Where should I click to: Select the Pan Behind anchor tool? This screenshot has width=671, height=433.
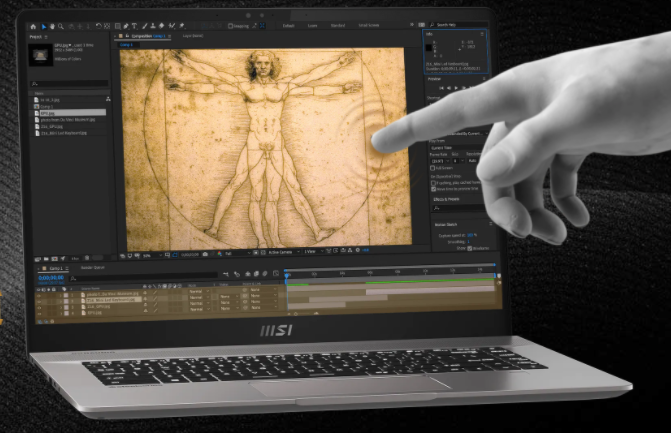(107, 26)
